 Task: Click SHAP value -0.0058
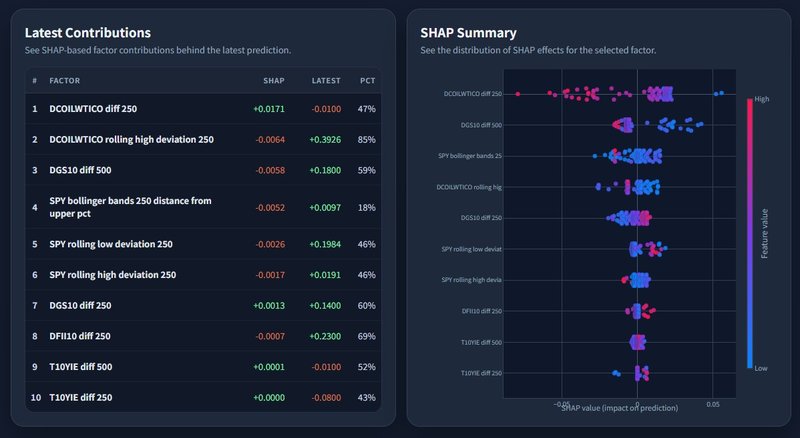270,170
